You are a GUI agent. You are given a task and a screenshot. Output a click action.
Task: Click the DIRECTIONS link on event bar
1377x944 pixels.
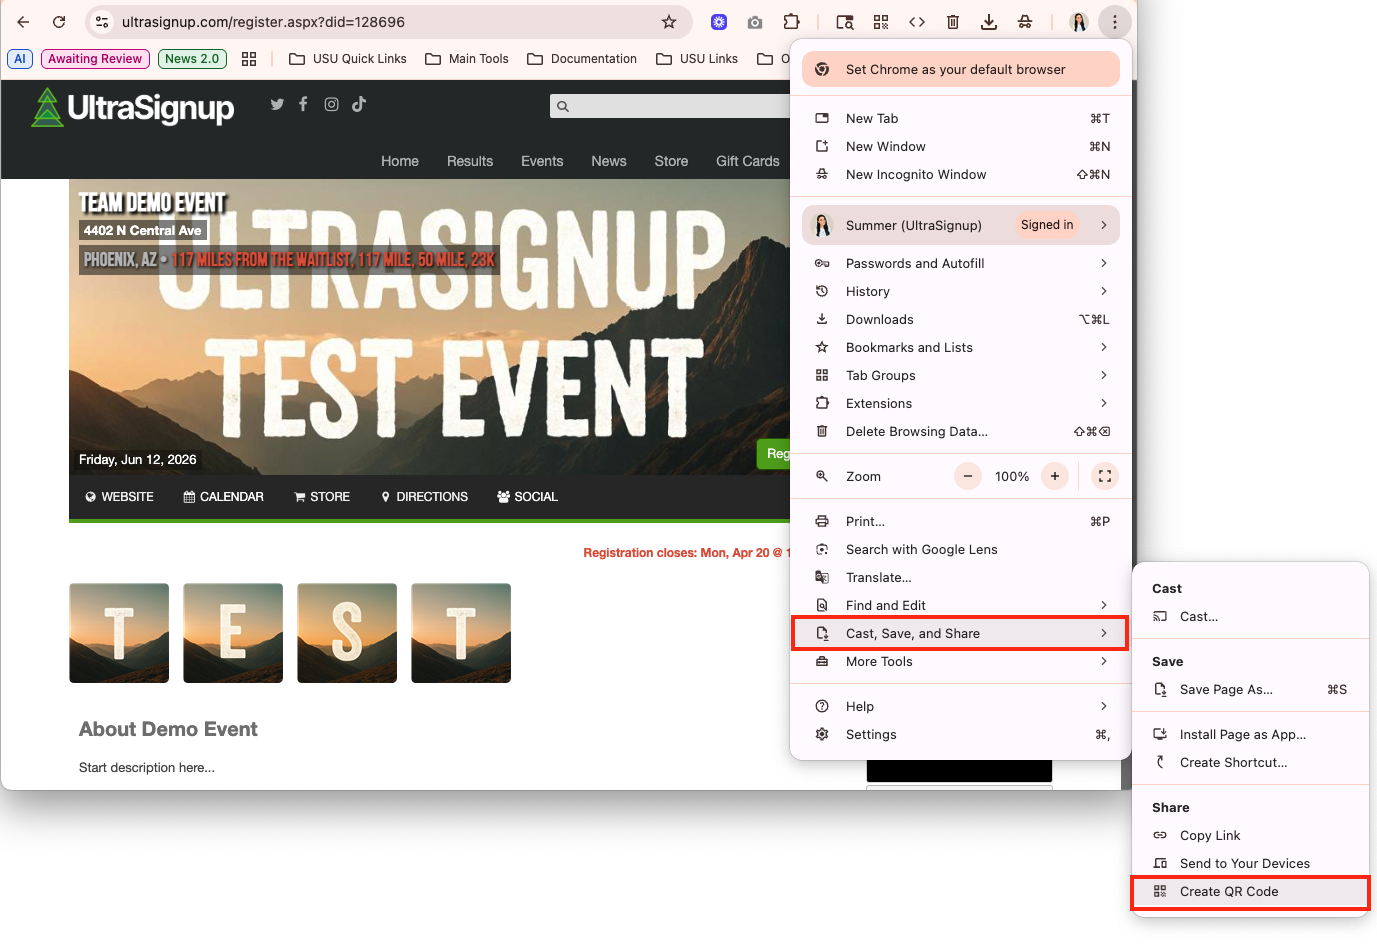[x=424, y=497]
